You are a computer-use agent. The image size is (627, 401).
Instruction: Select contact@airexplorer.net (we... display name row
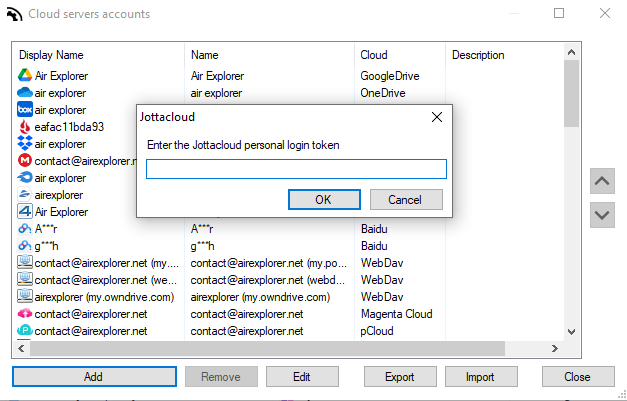(x=106, y=280)
